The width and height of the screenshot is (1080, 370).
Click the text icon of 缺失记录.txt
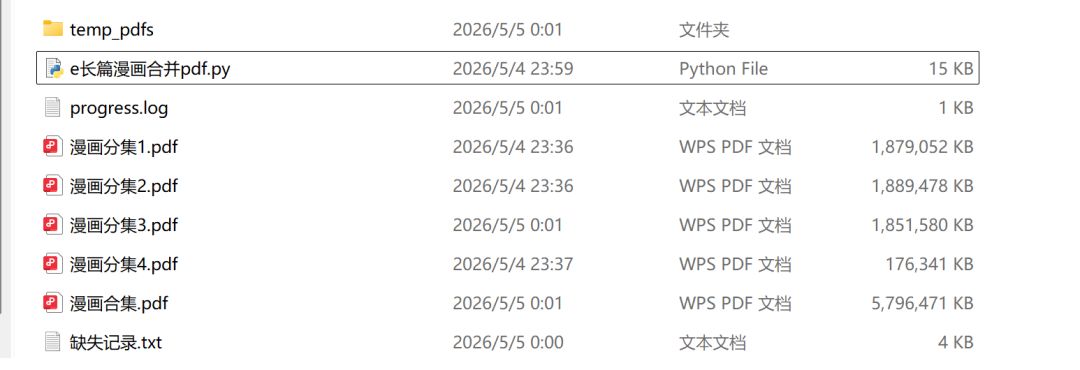(53, 342)
